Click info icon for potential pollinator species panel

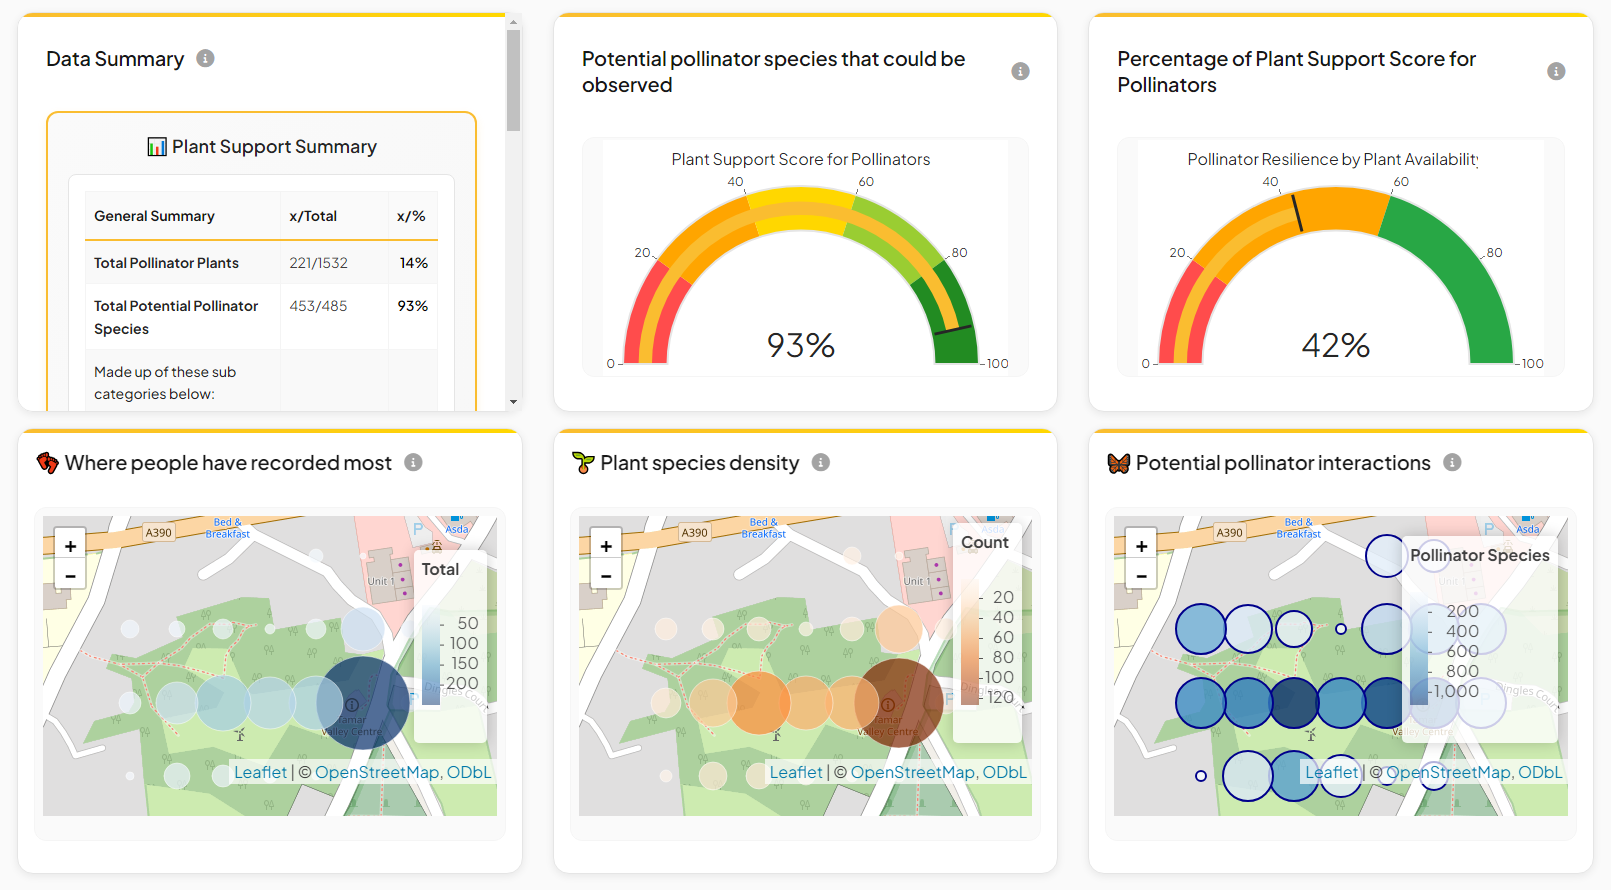(1020, 71)
